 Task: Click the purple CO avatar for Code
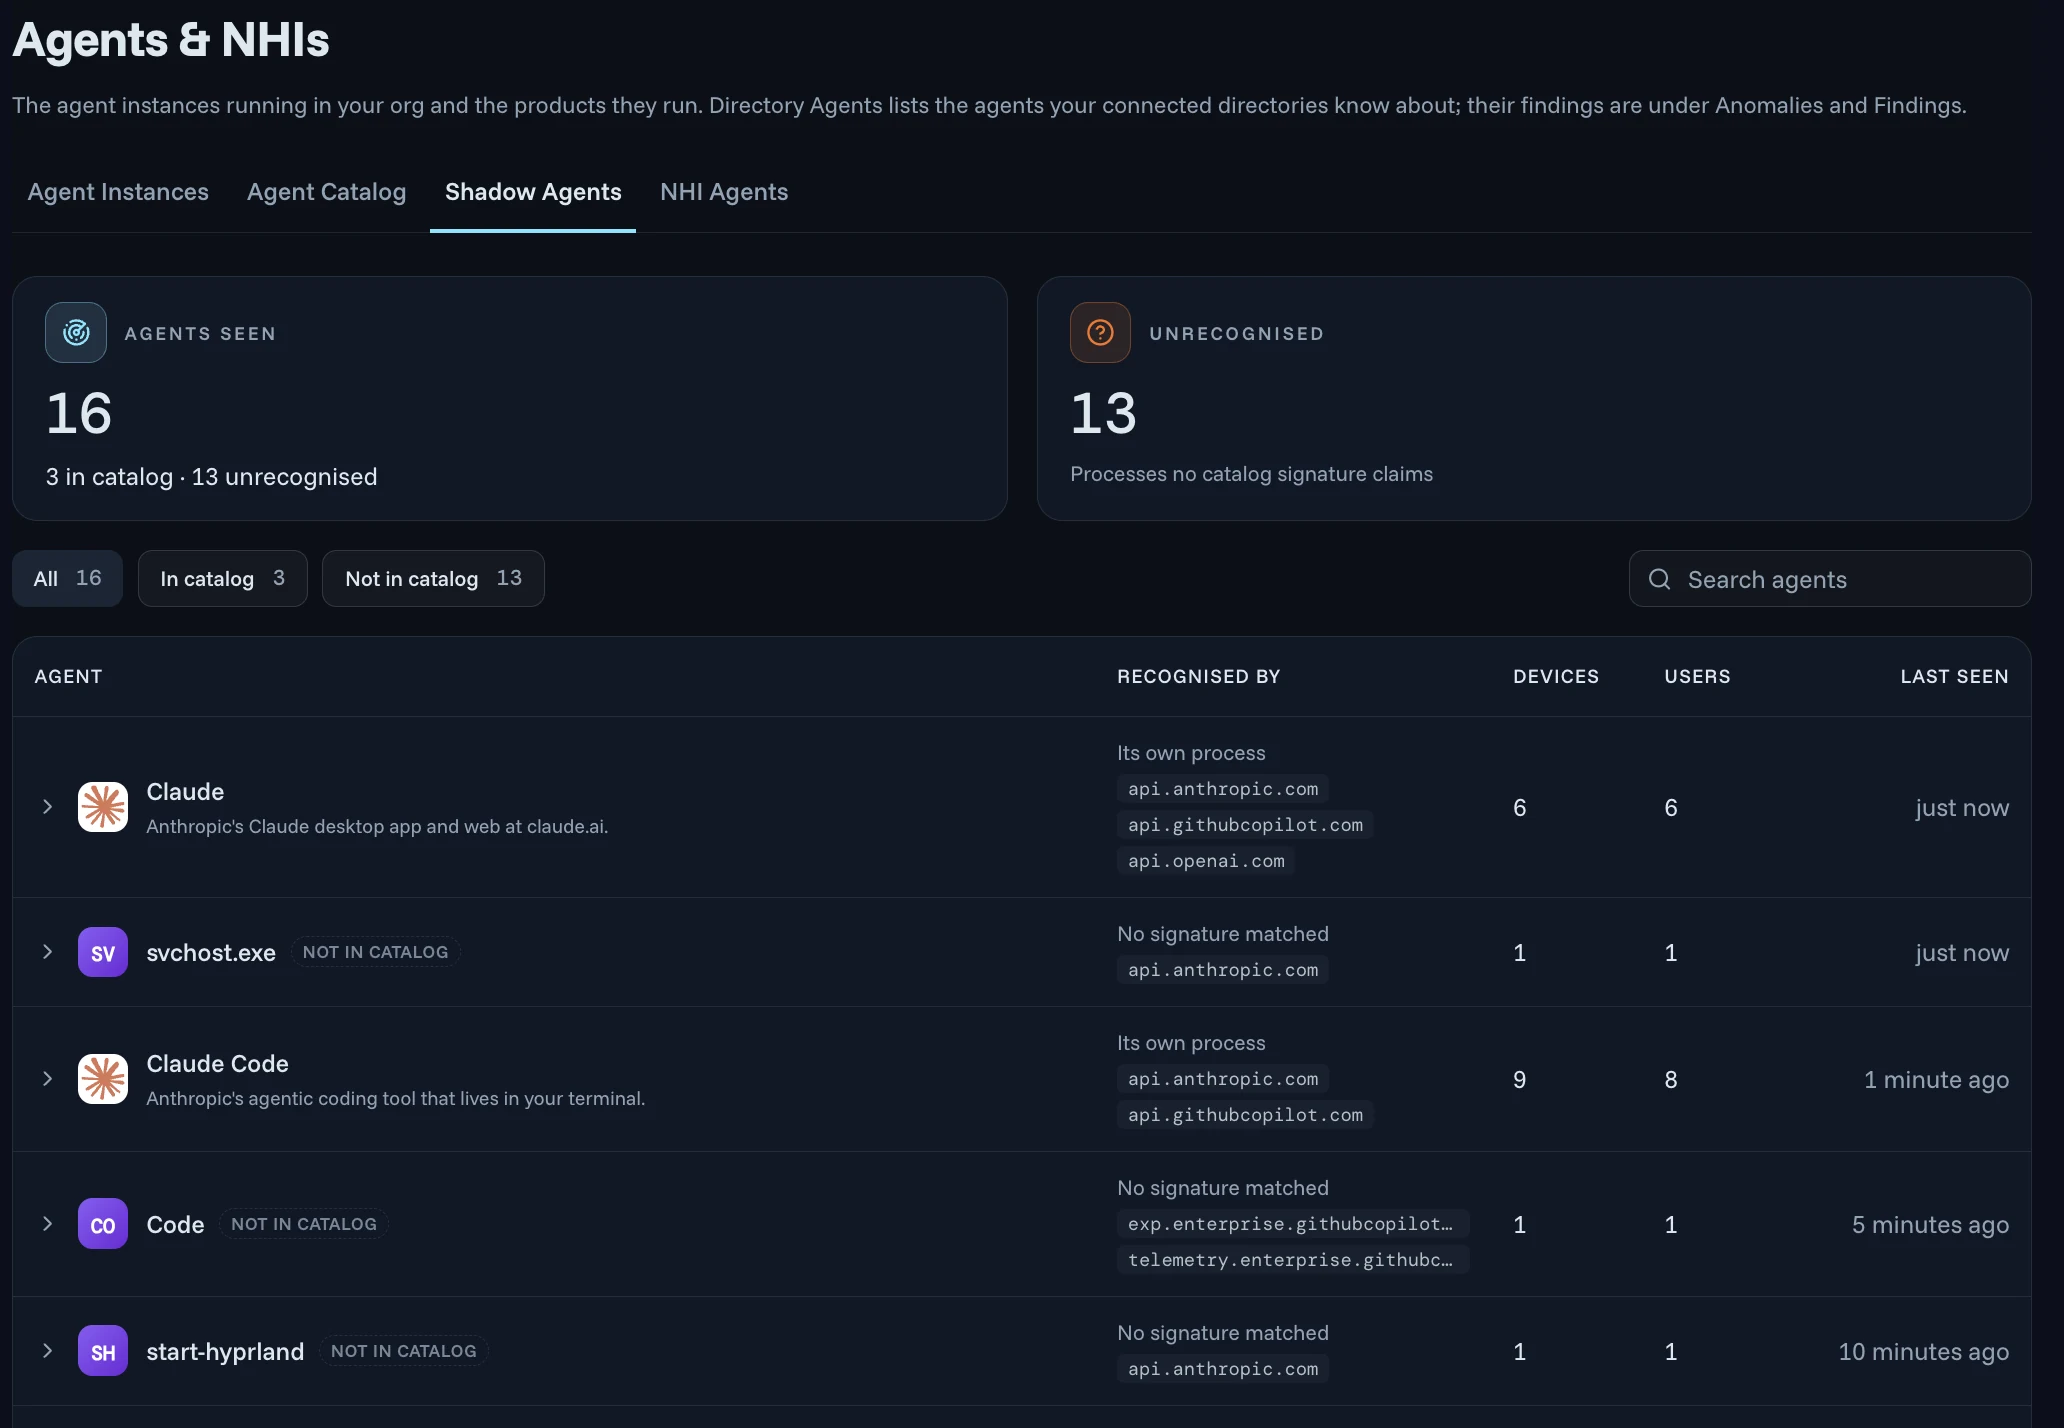tap(103, 1224)
